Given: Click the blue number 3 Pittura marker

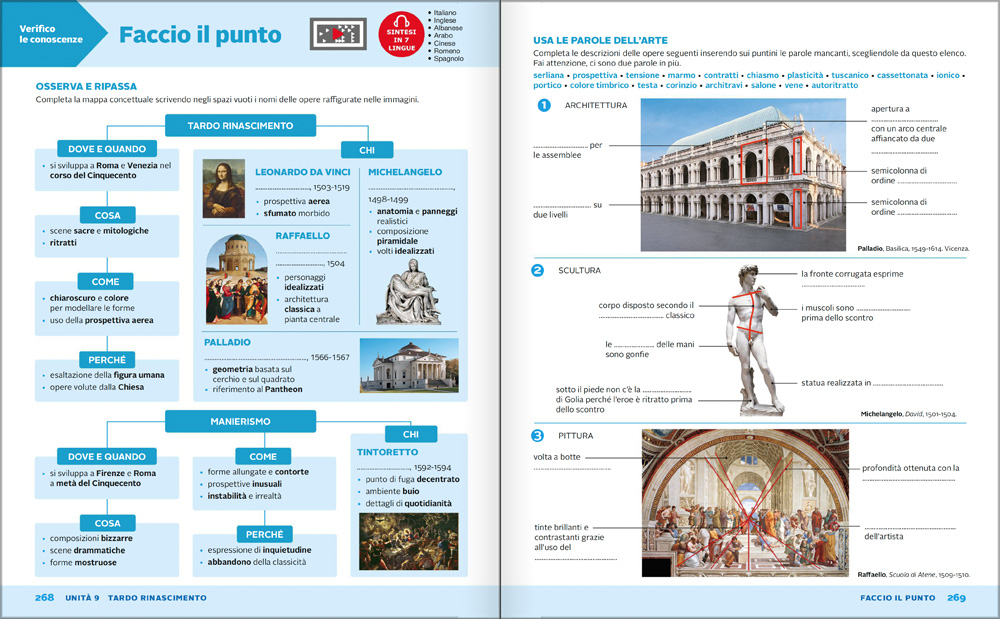Looking at the screenshot, I should [x=538, y=435].
